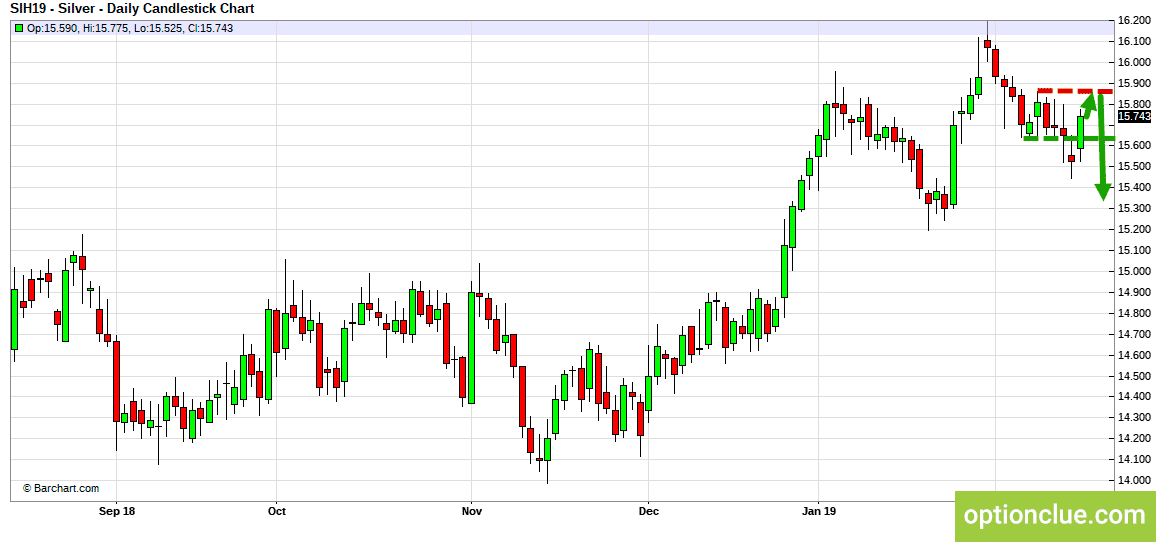Click the 15.300 price axis label
1156x542 pixels.
click(x=1135, y=209)
